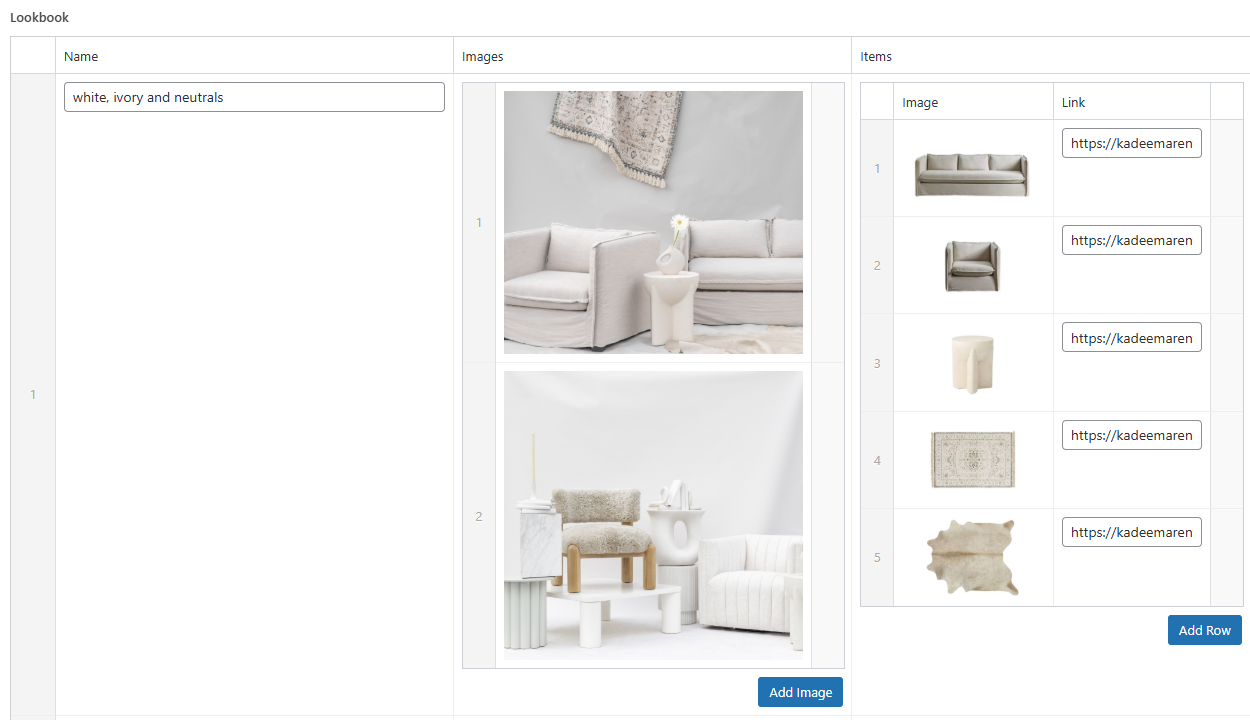Image resolution: width=1250 pixels, height=720 pixels.
Task: Focus the lookbook Name text field
Action: pyautogui.click(x=254, y=97)
